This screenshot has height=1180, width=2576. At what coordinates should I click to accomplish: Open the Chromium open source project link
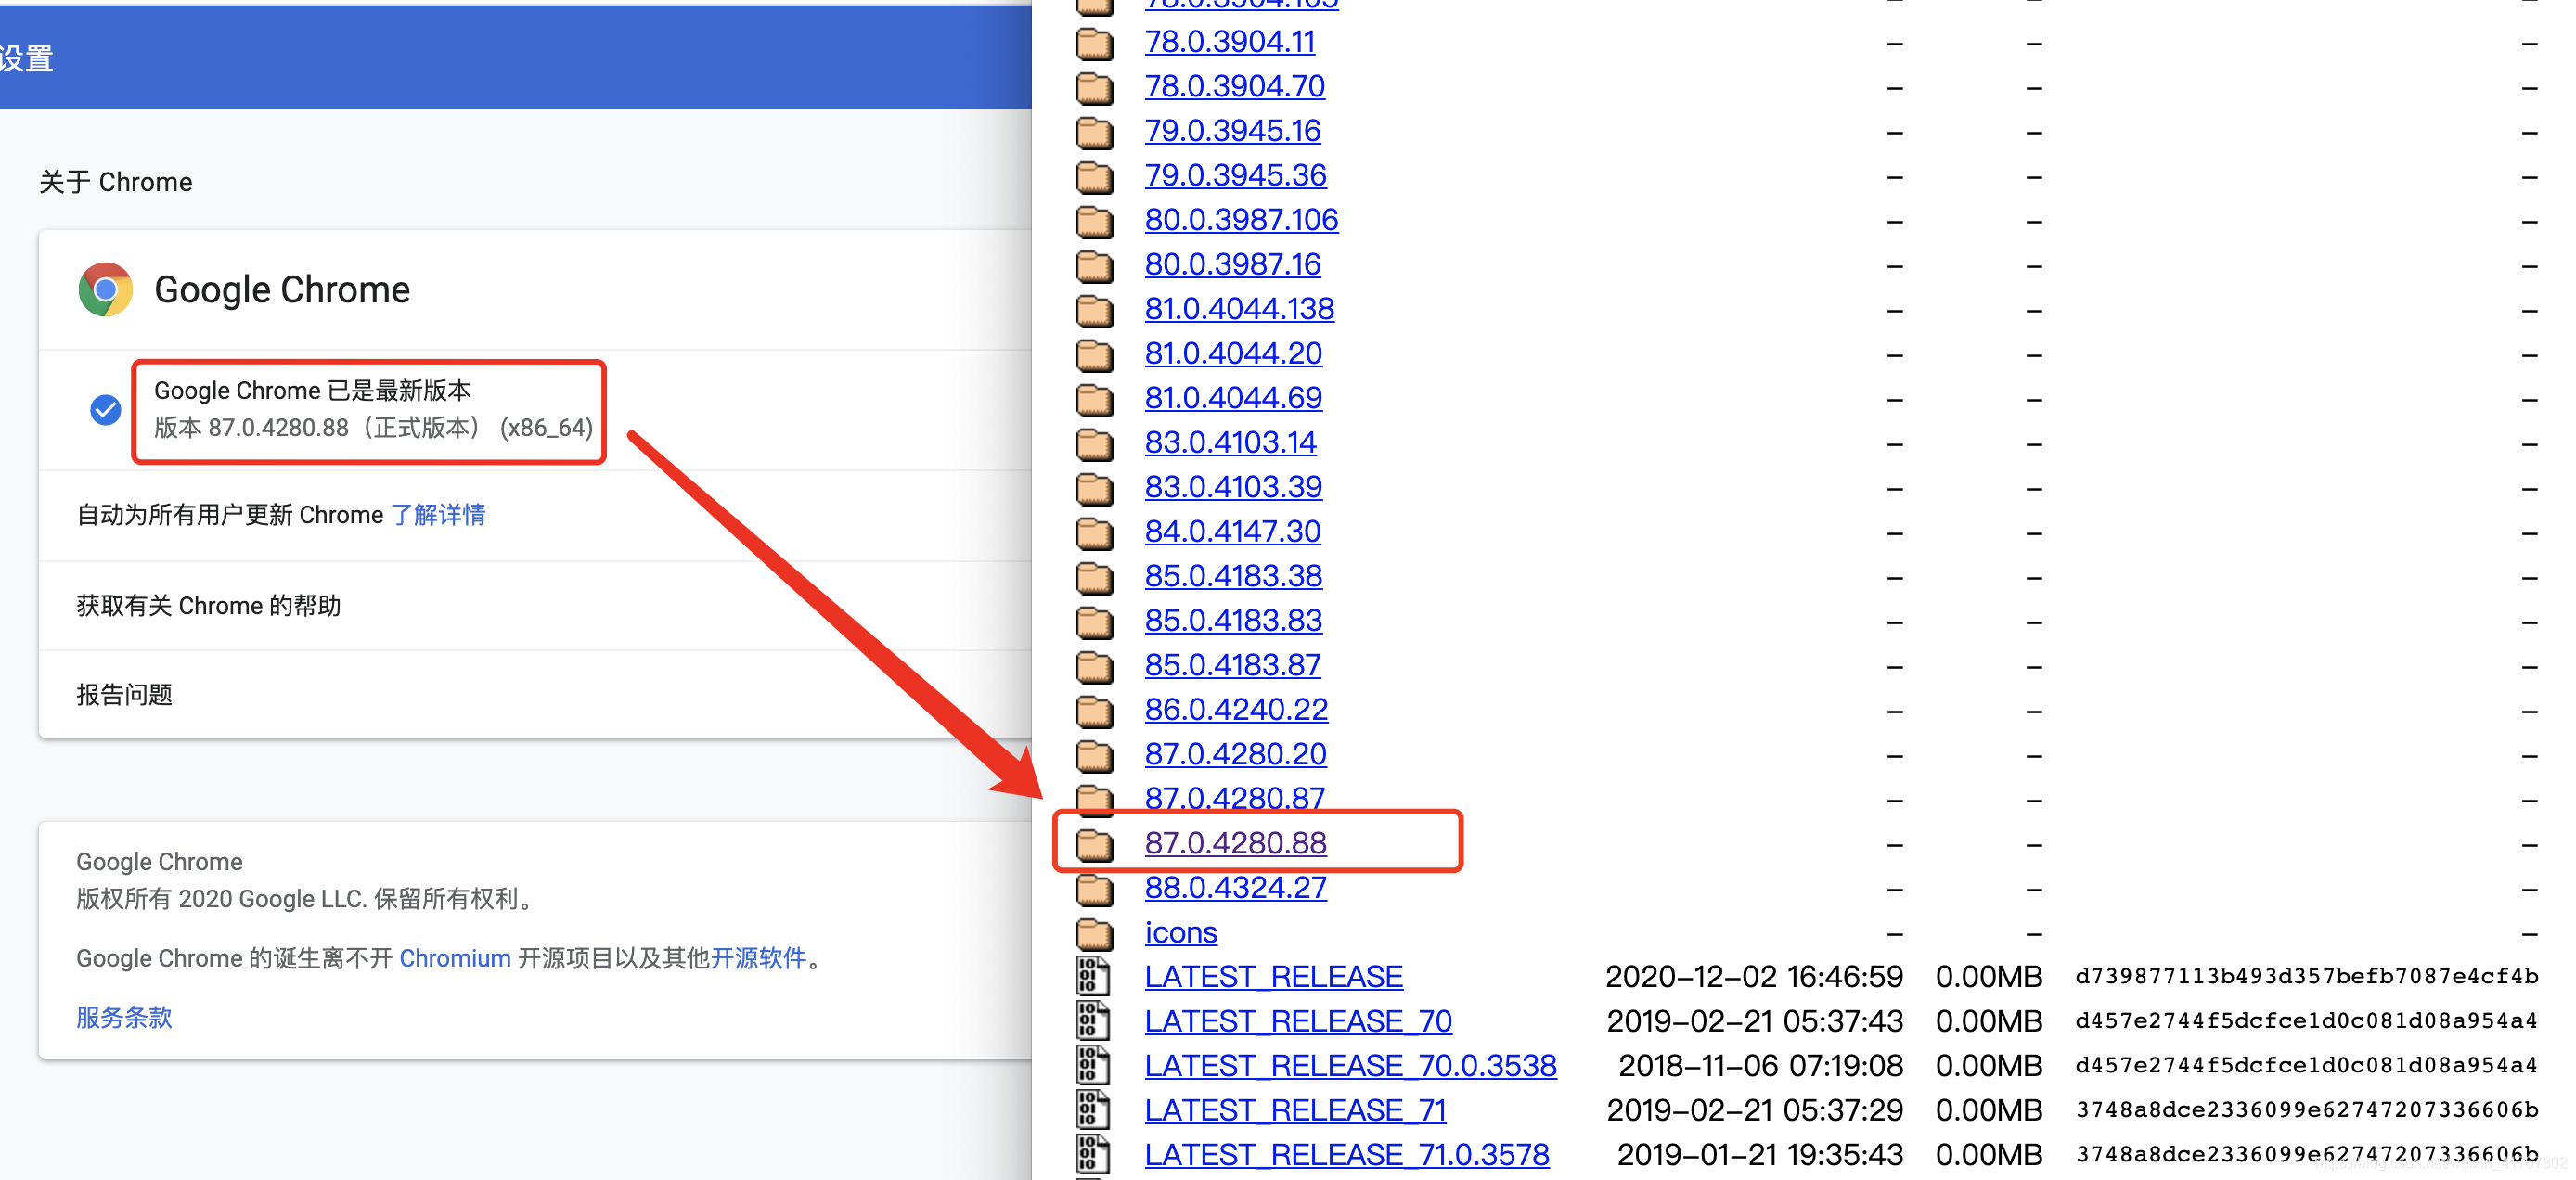[x=455, y=958]
